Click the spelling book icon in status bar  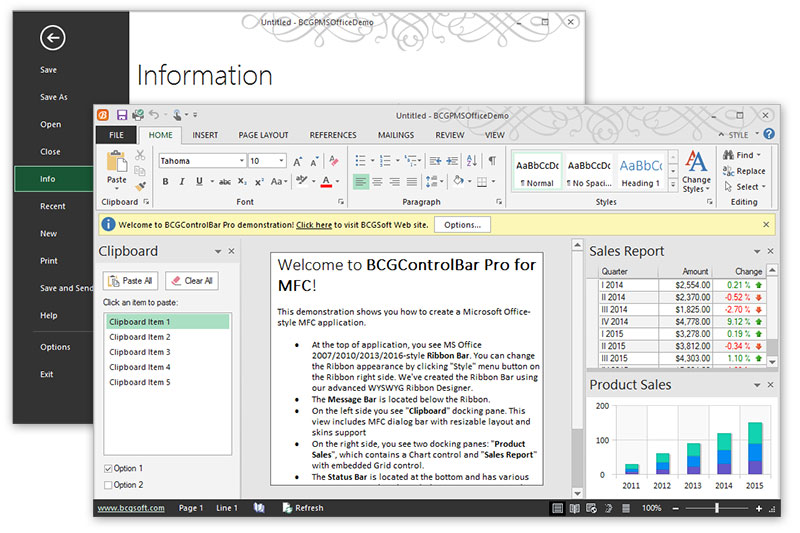(259, 508)
